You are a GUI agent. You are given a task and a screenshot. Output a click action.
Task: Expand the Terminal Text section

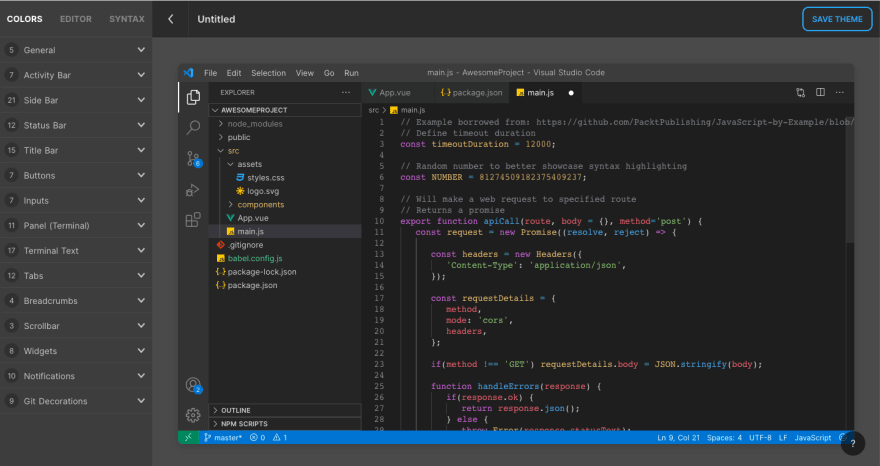pyautogui.click(x=76, y=250)
